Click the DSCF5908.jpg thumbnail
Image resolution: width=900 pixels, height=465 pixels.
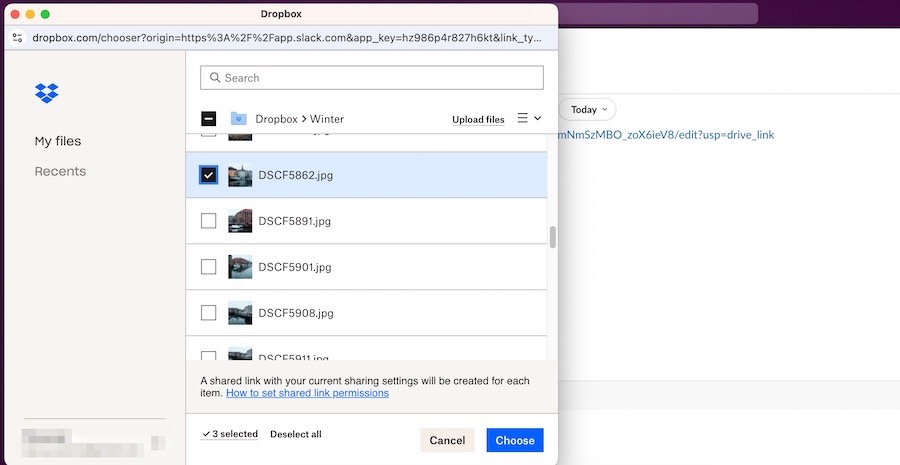click(x=240, y=313)
